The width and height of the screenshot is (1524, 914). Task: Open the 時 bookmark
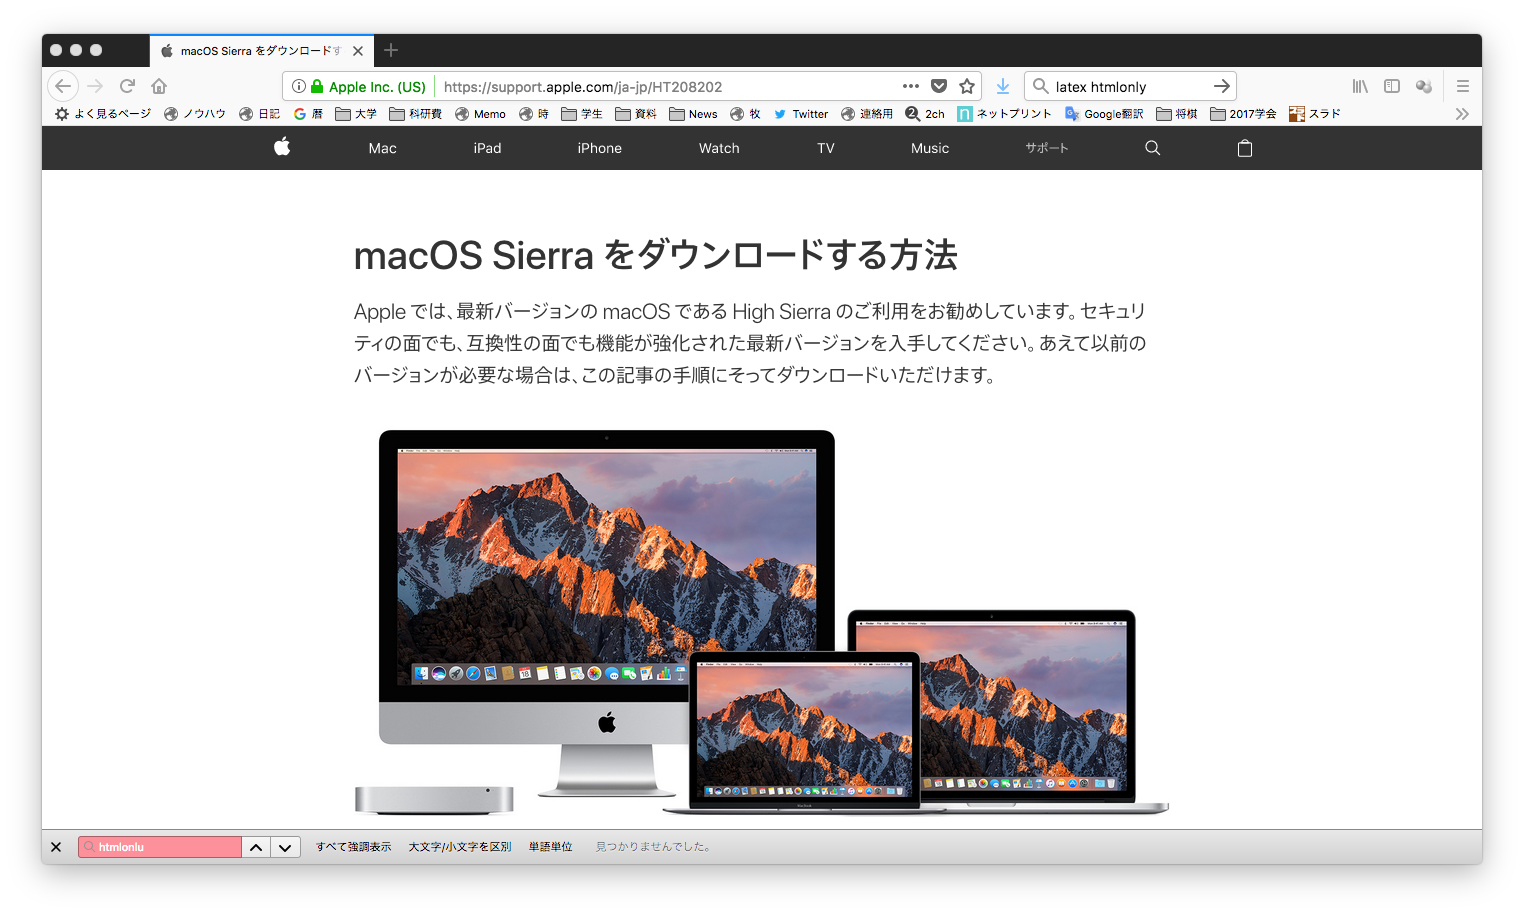click(x=534, y=114)
